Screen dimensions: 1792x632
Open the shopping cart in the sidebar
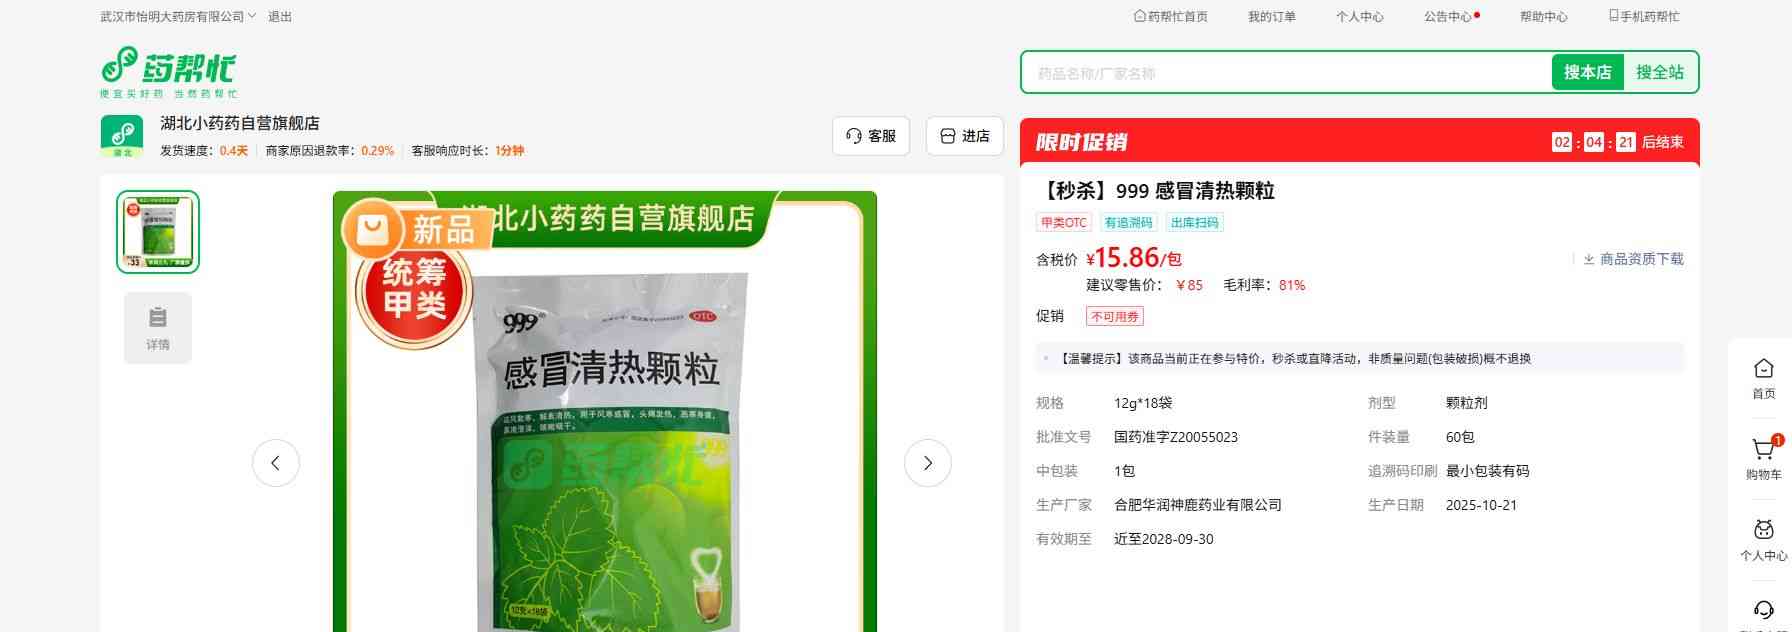[x=1763, y=451]
